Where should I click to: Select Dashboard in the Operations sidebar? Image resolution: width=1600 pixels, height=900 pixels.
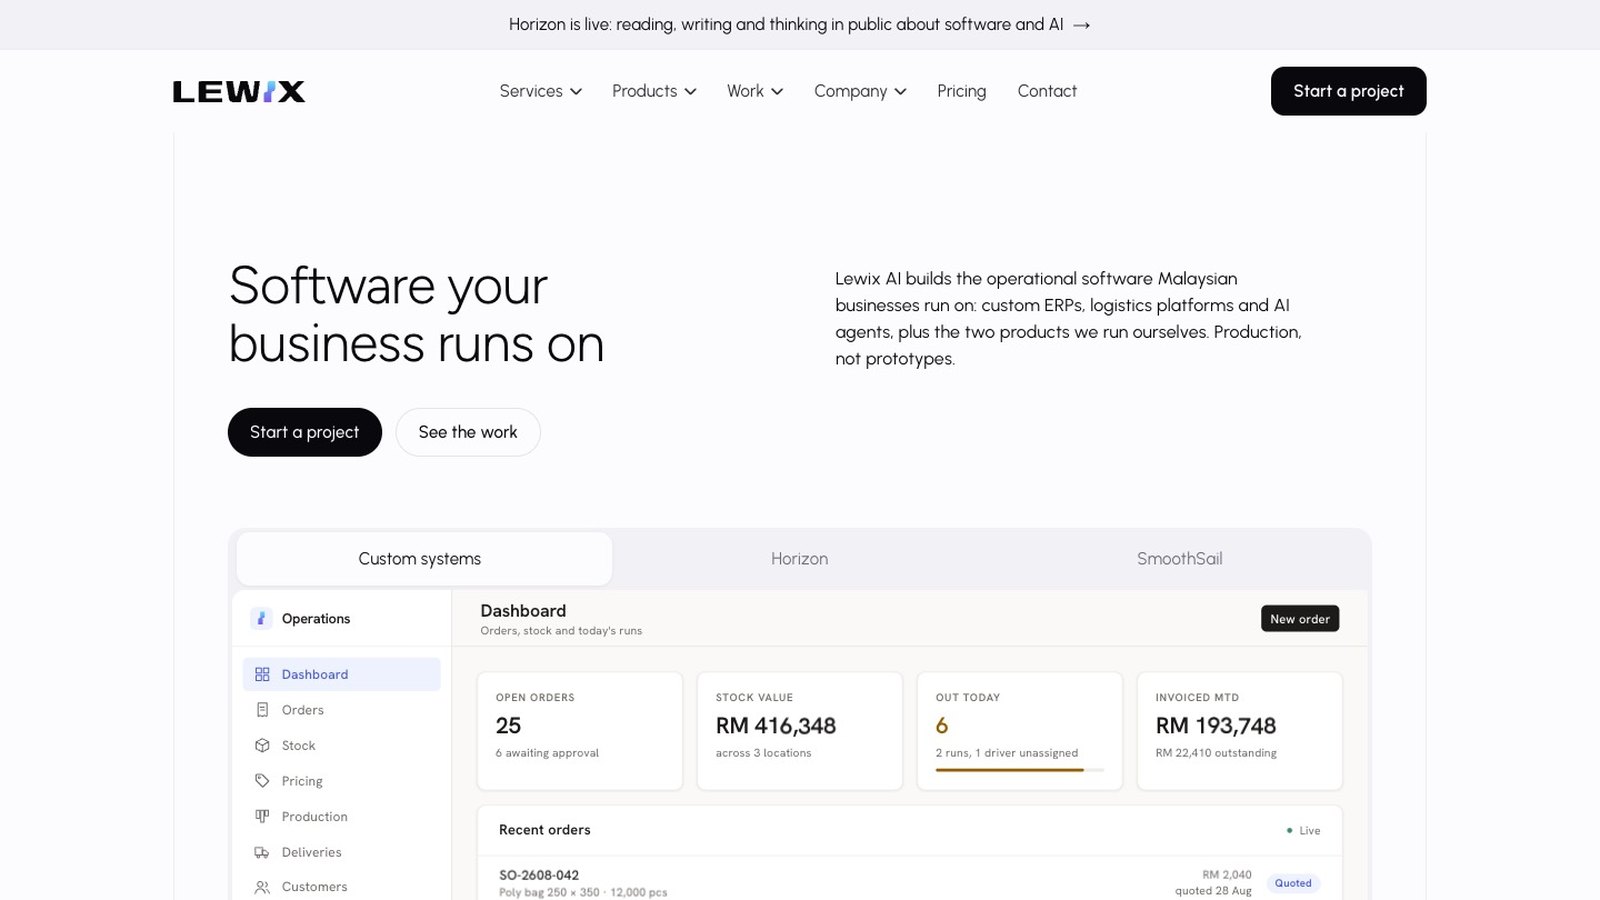[341, 674]
